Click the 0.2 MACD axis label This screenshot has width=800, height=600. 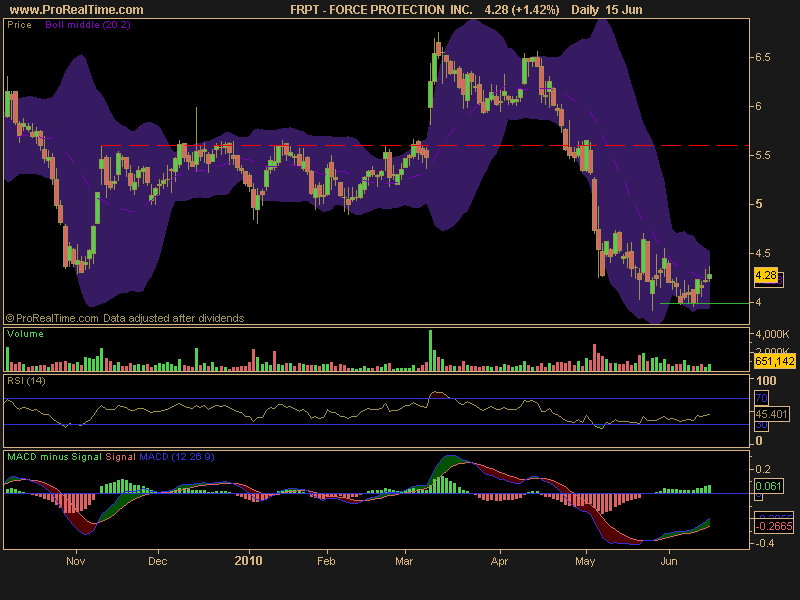763,469
